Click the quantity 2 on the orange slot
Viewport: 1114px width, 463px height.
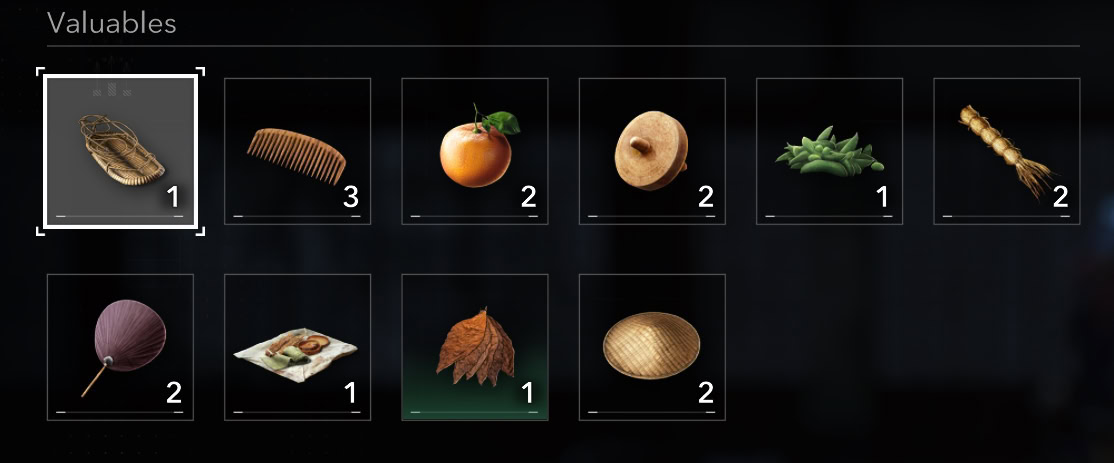click(528, 197)
